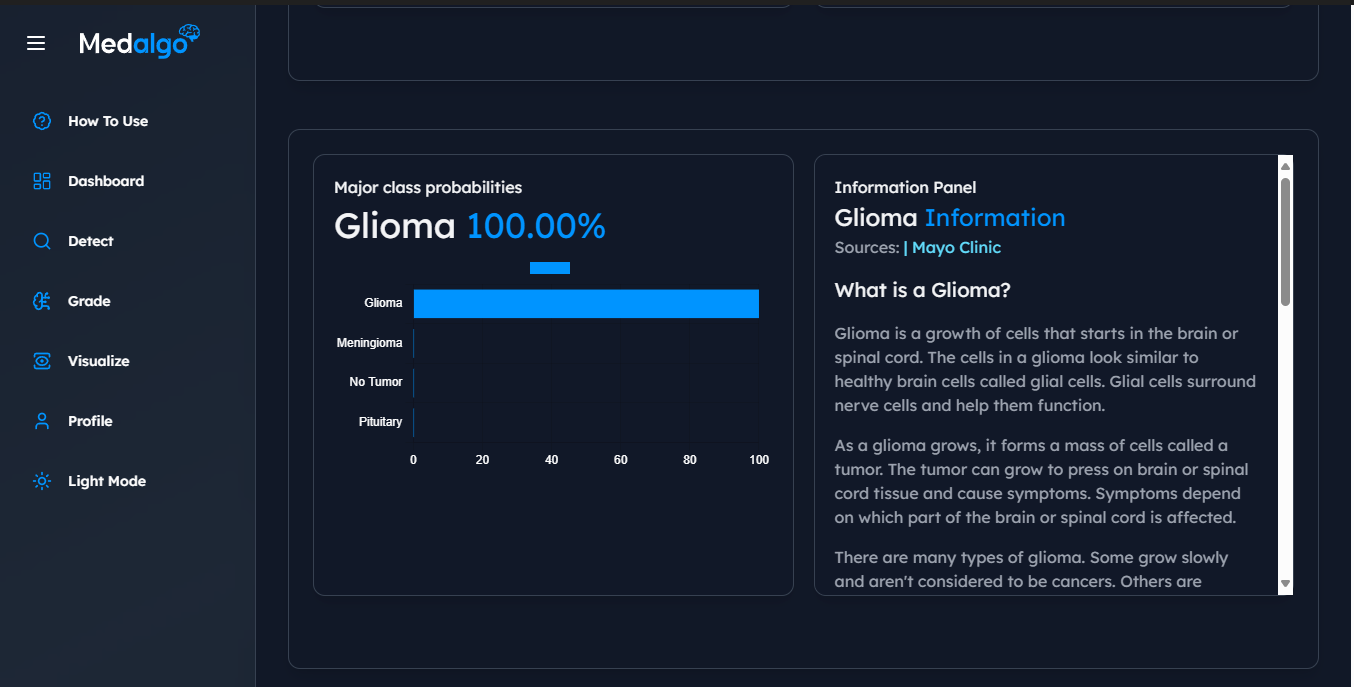Go to the Dashboard menu item
Image resolution: width=1354 pixels, height=687 pixels.
click(106, 181)
